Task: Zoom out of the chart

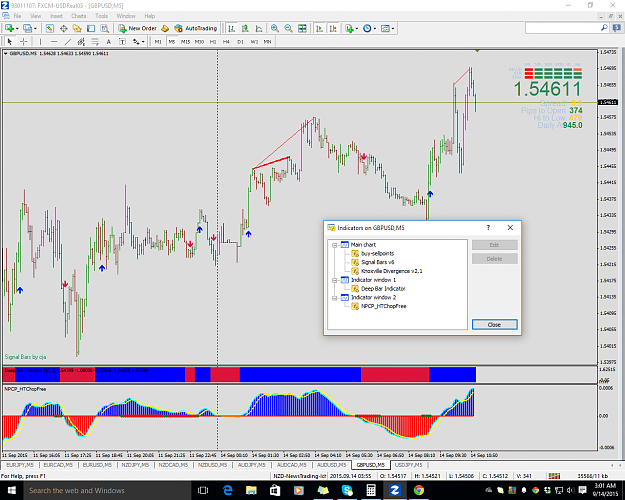Action: point(288,28)
